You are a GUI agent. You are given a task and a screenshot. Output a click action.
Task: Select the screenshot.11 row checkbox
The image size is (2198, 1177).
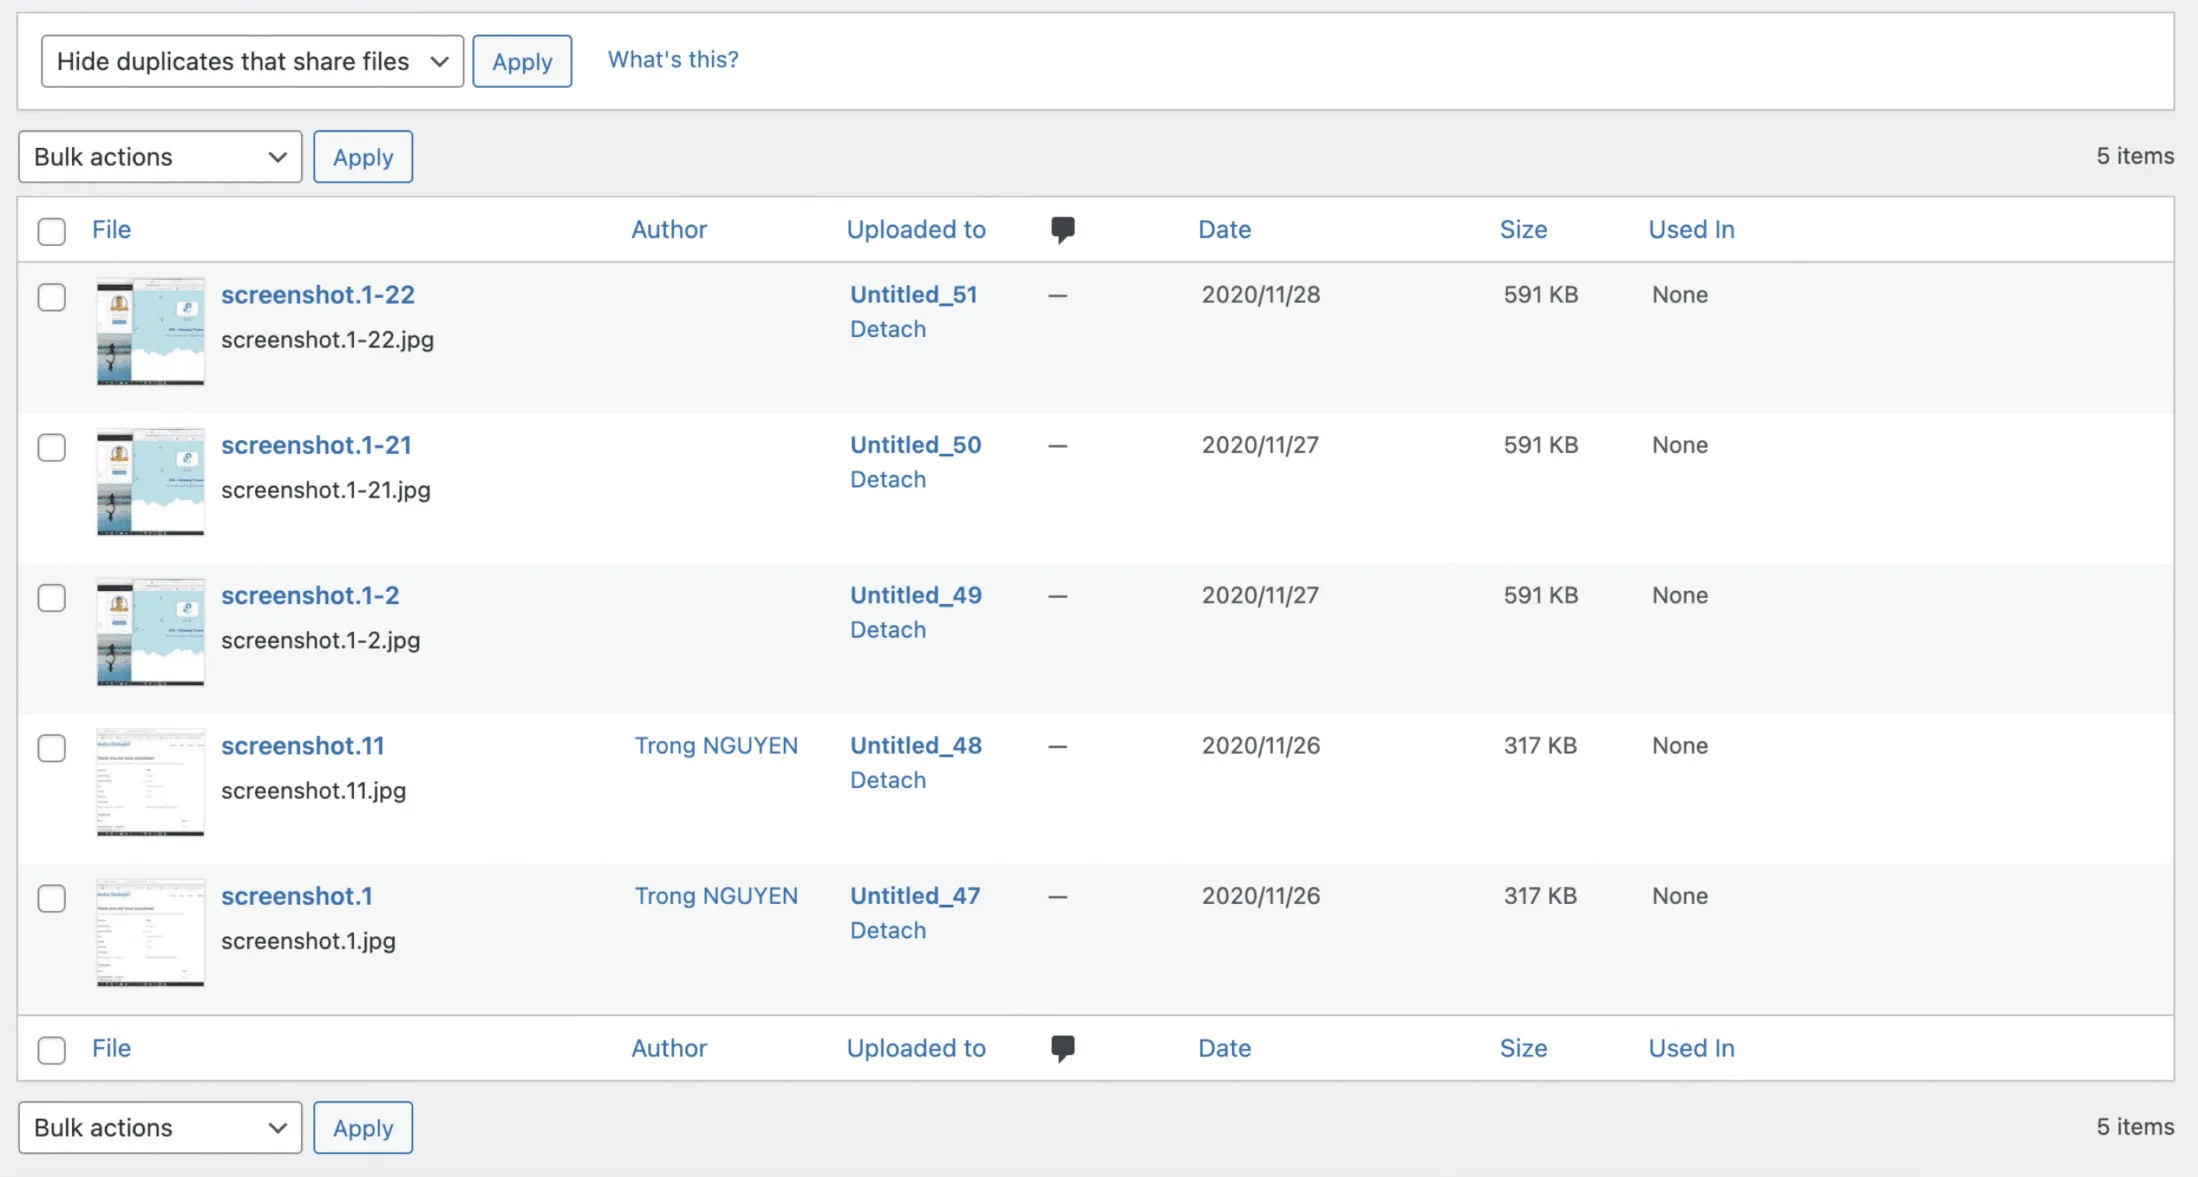tap(52, 748)
